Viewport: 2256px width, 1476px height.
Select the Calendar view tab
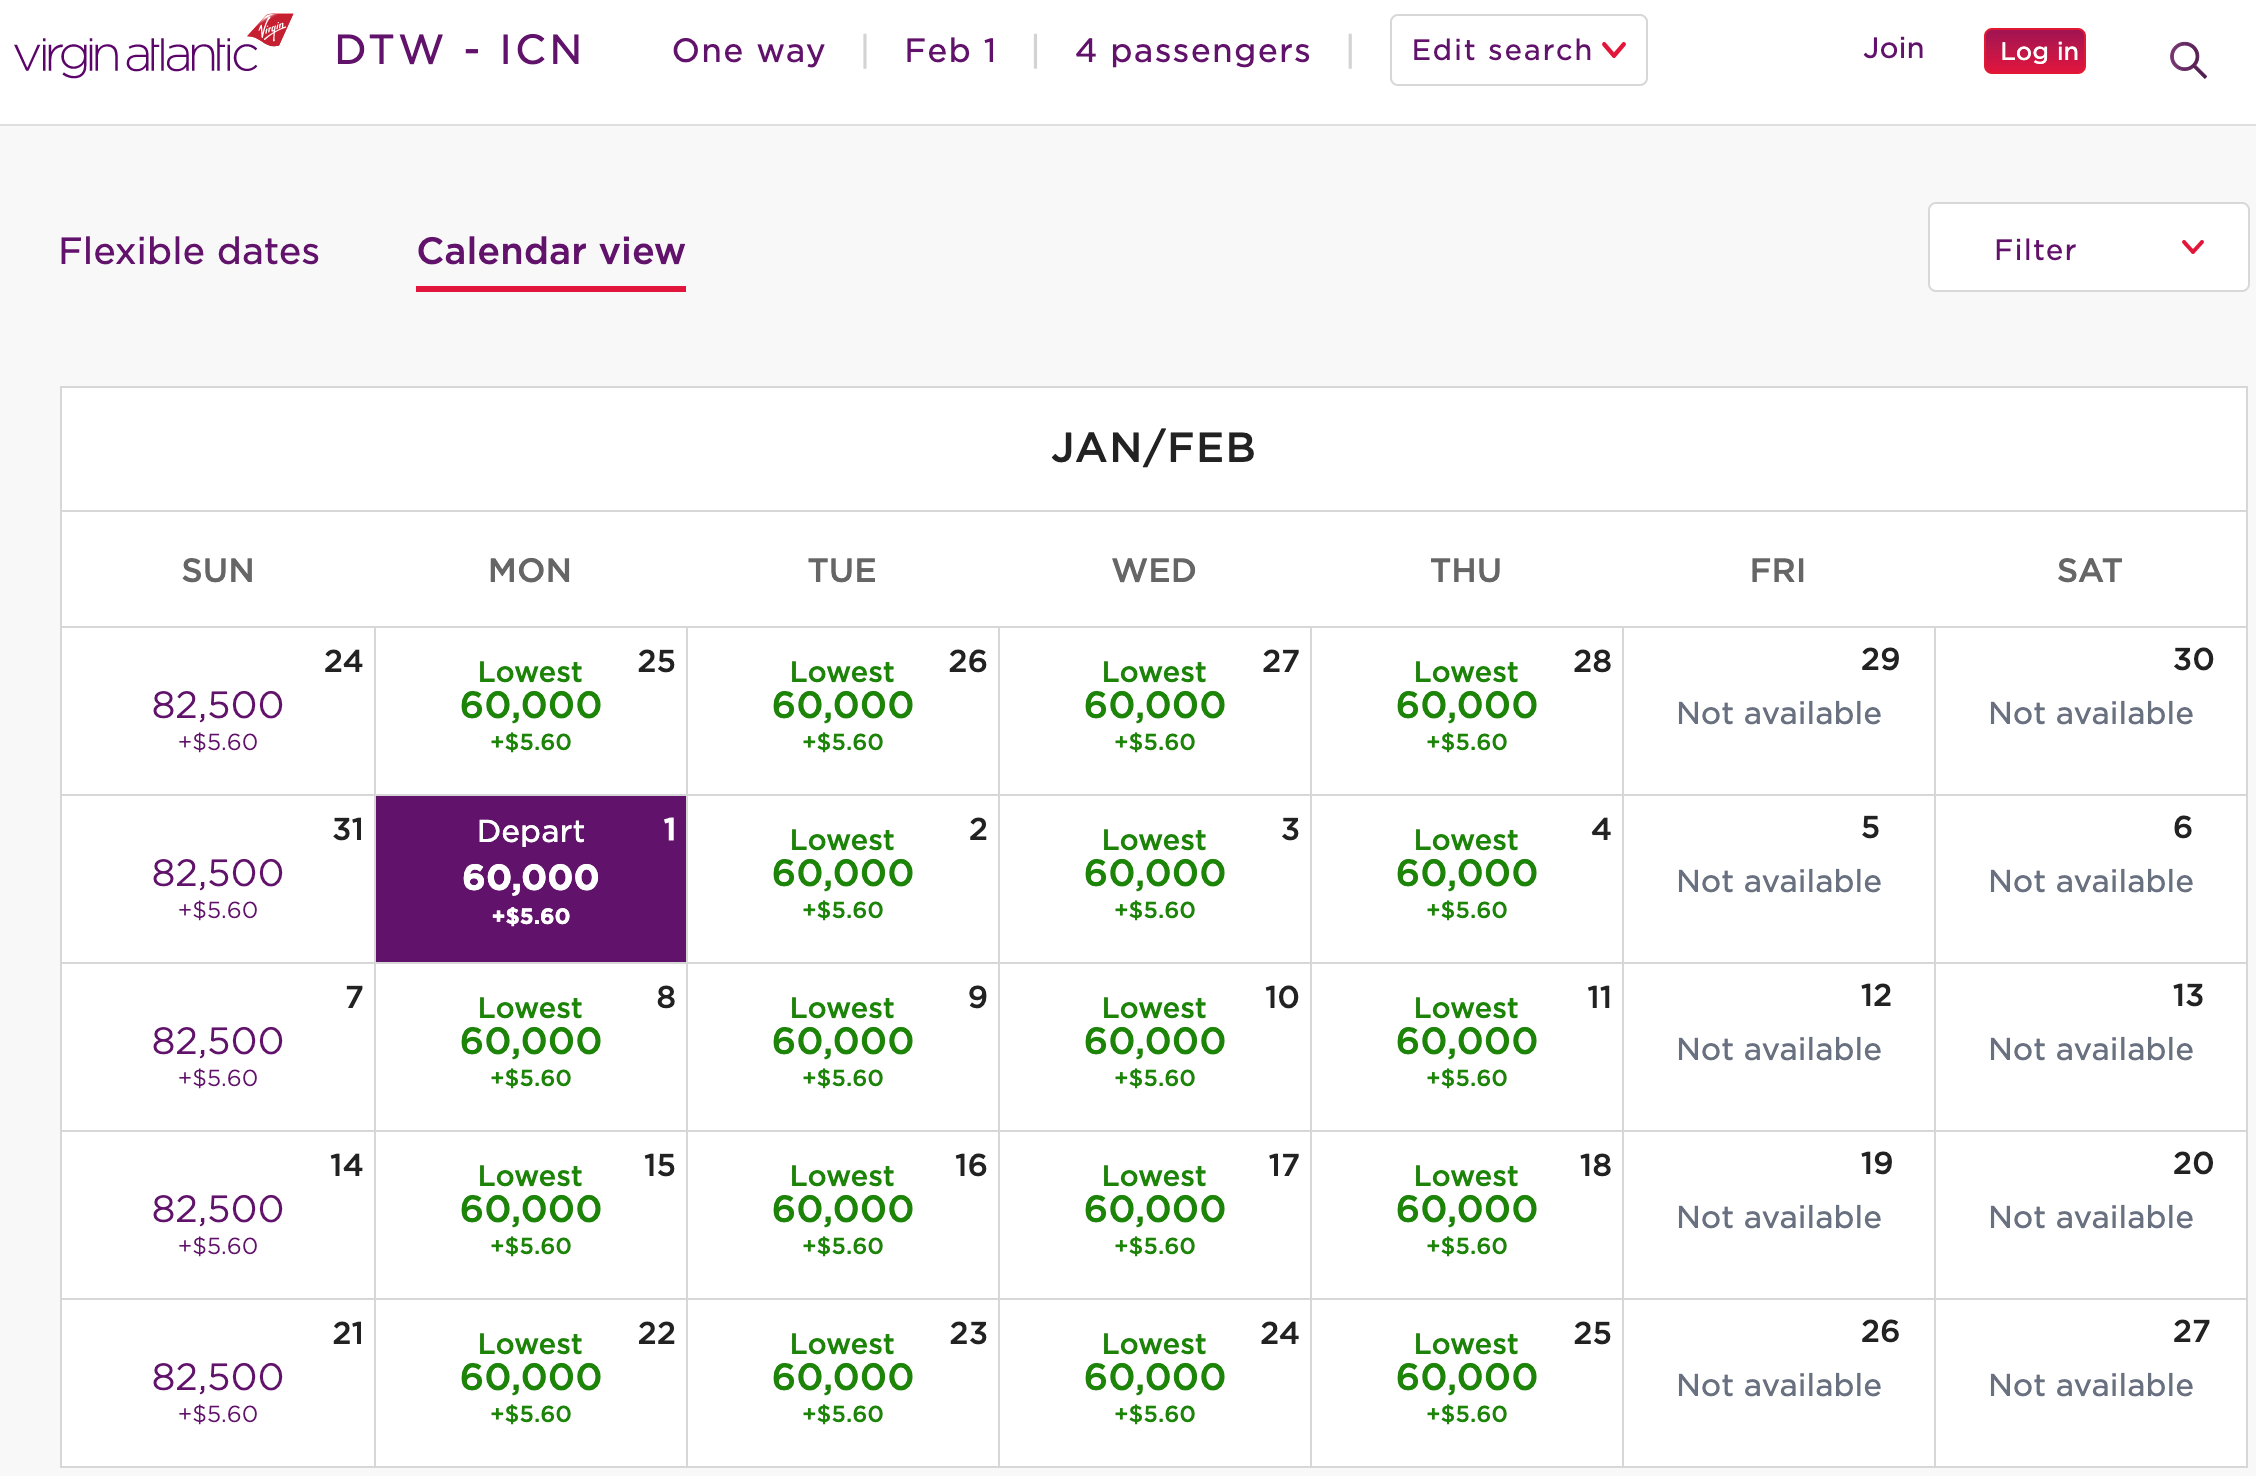(x=550, y=251)
